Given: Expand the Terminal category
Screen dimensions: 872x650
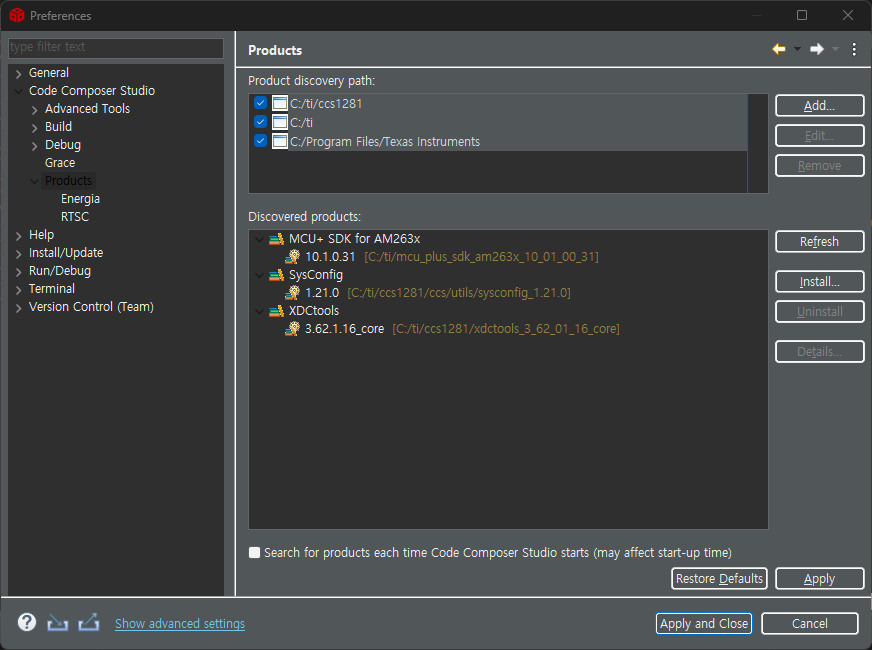Looking at the screenshot, I should point(18,289).
